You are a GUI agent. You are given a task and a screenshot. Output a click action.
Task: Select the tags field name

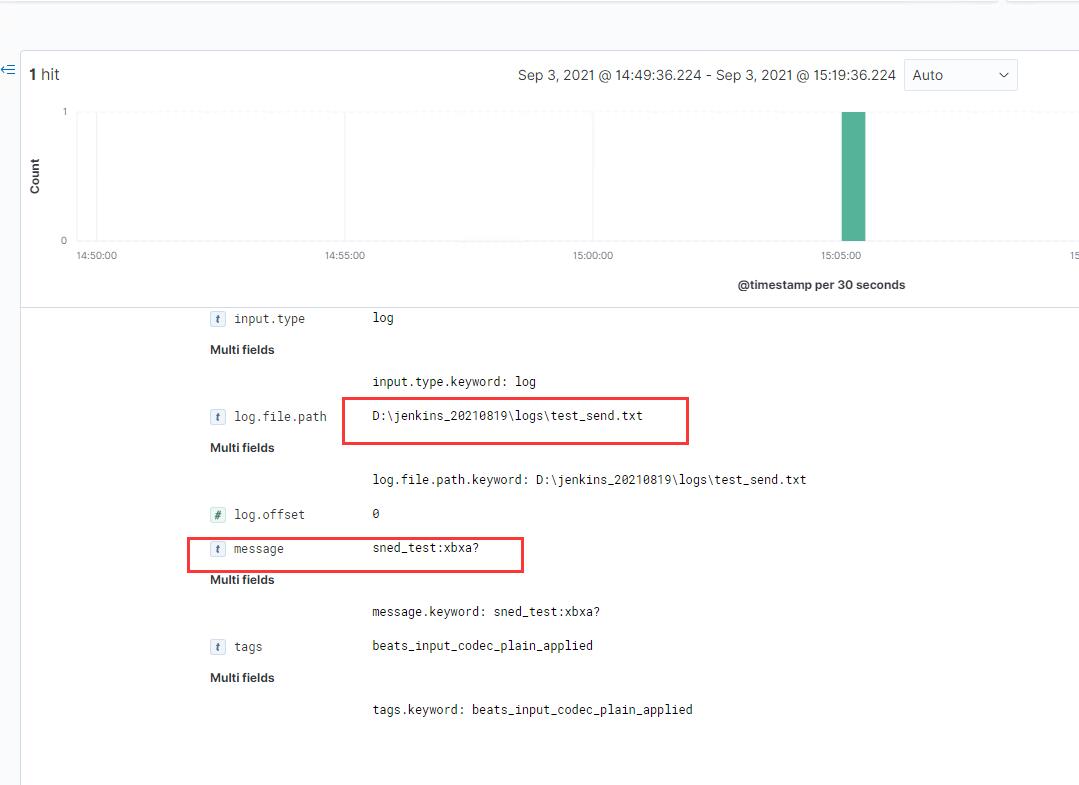coord(248,647)
